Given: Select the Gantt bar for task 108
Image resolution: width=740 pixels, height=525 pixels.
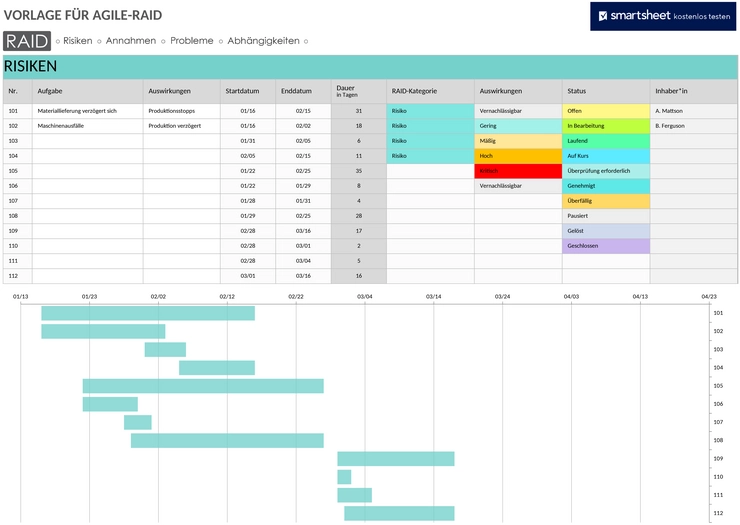Looking at the screenshot, I should pyautogui.click(x=227, y=440).
